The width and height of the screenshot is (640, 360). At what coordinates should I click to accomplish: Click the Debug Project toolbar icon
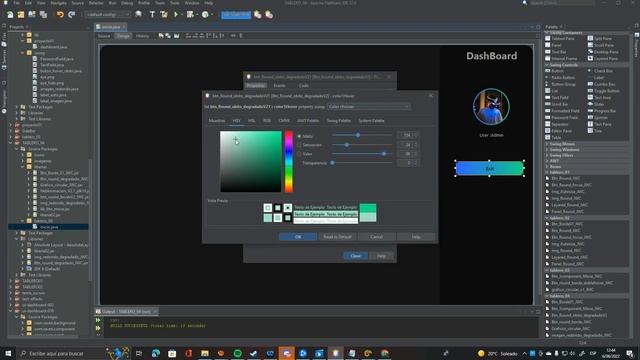(190, 15)
